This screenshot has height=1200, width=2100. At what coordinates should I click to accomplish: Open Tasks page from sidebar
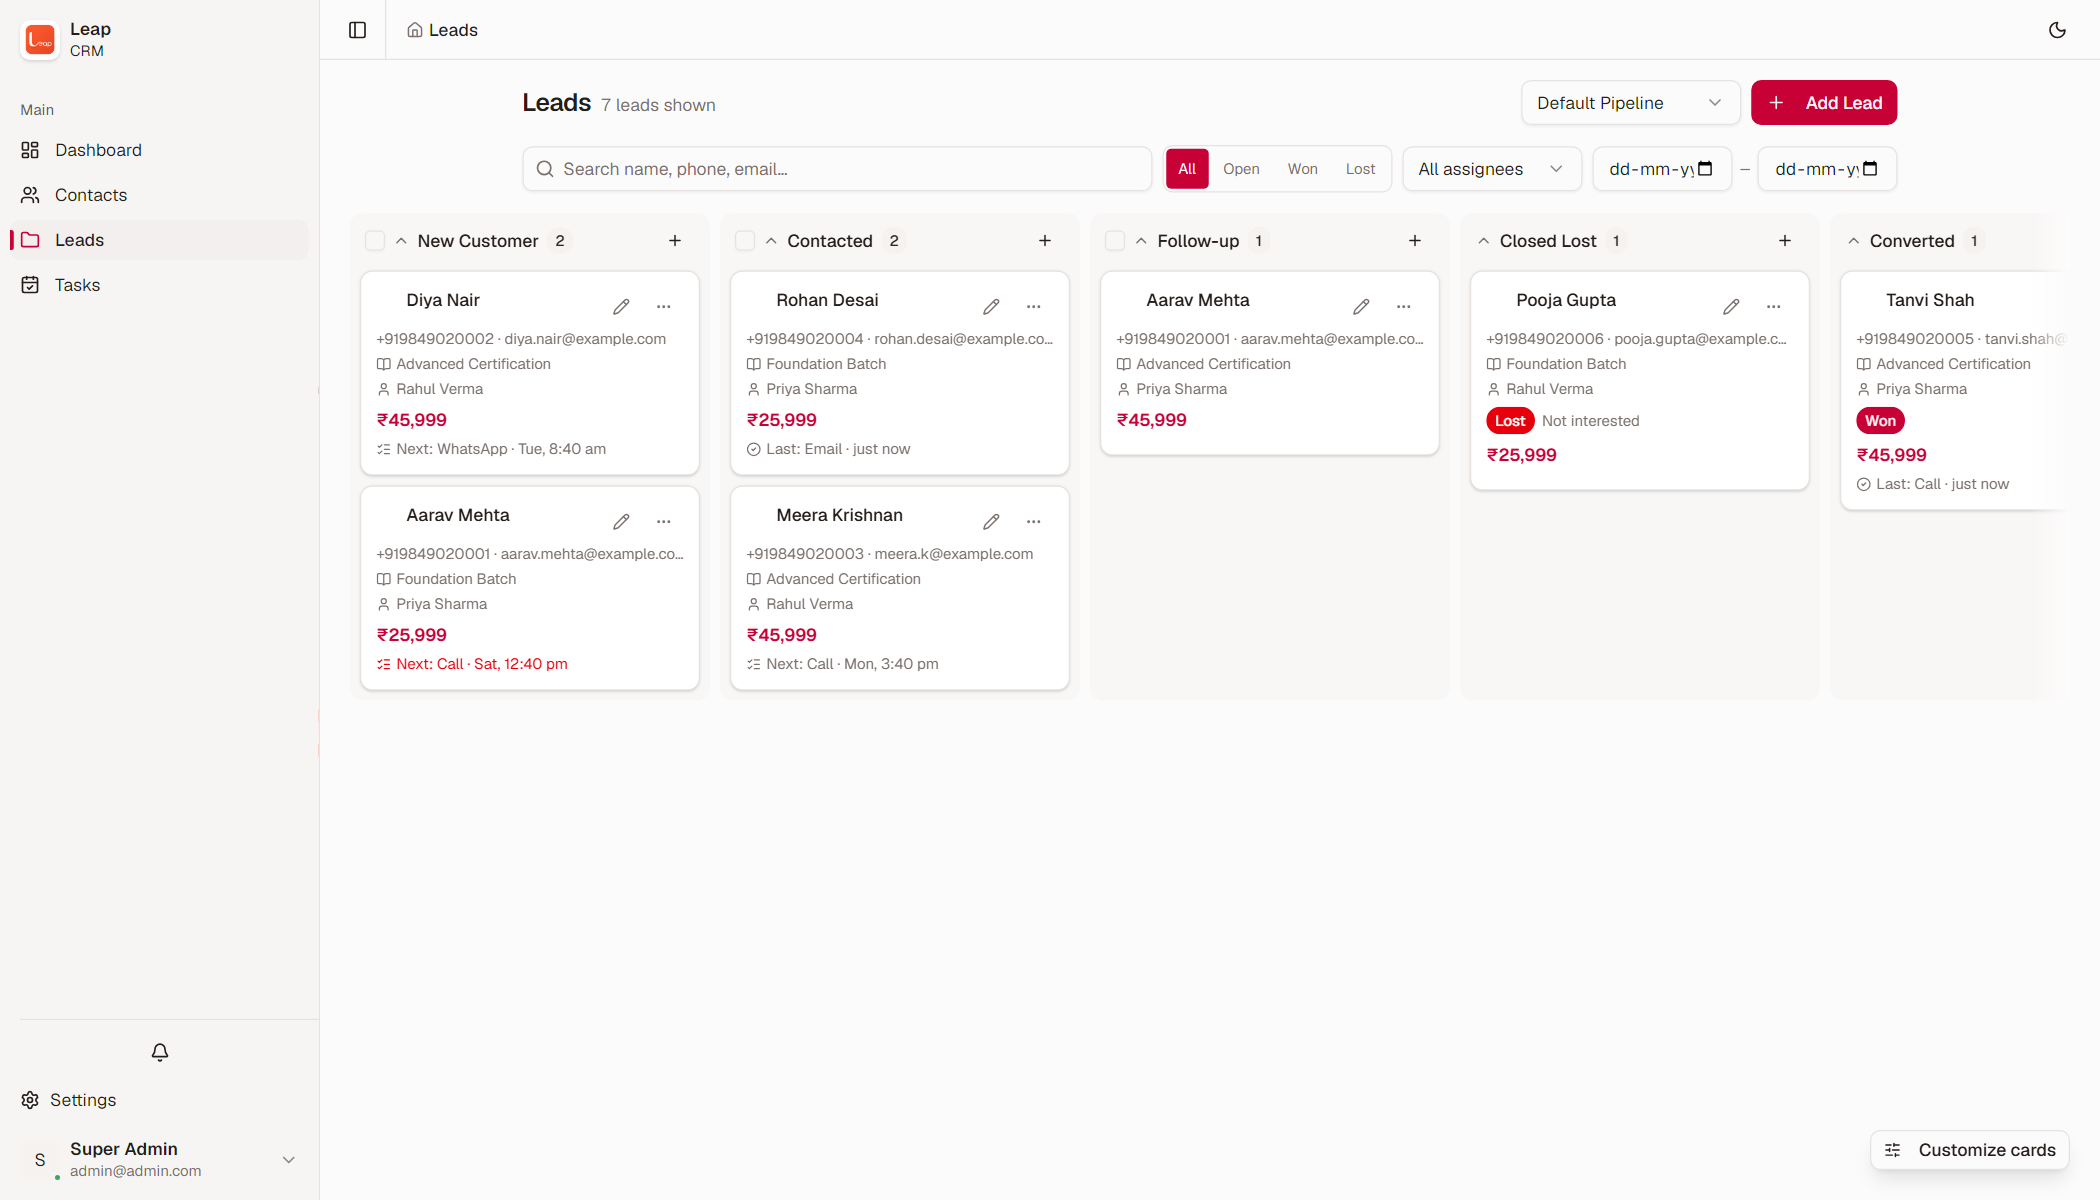[160, 285]
